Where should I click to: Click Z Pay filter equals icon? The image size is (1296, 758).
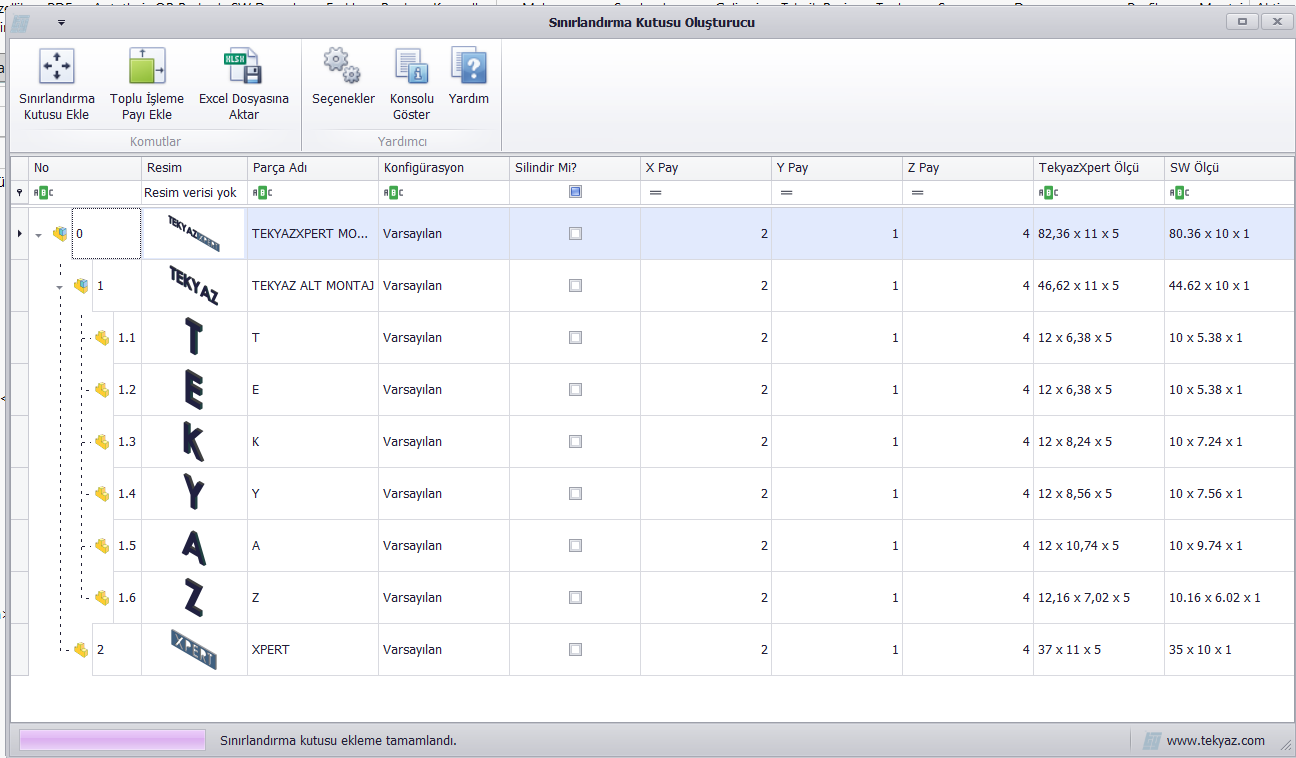tap(917, 192)
